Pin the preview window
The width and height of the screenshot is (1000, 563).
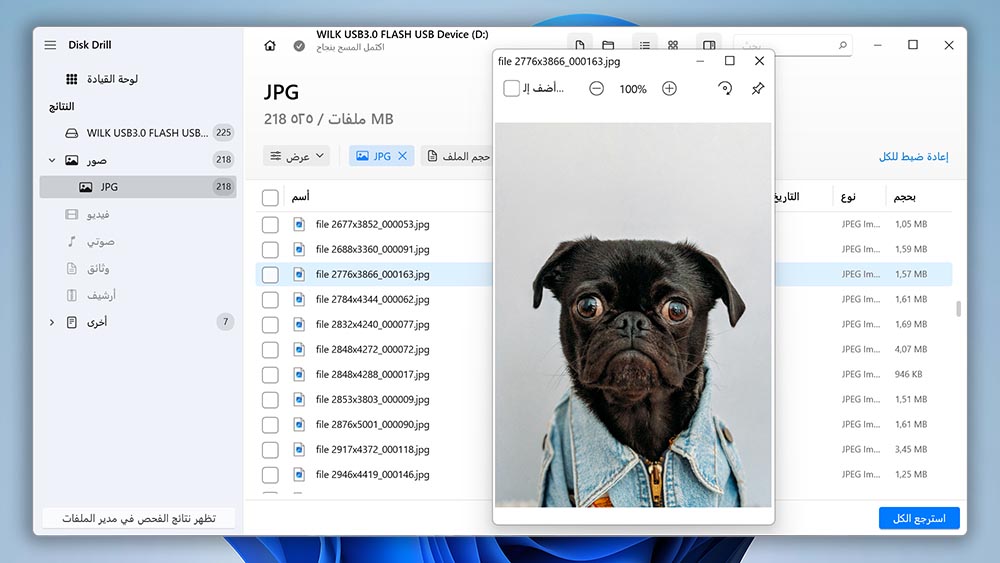(758, 89)
